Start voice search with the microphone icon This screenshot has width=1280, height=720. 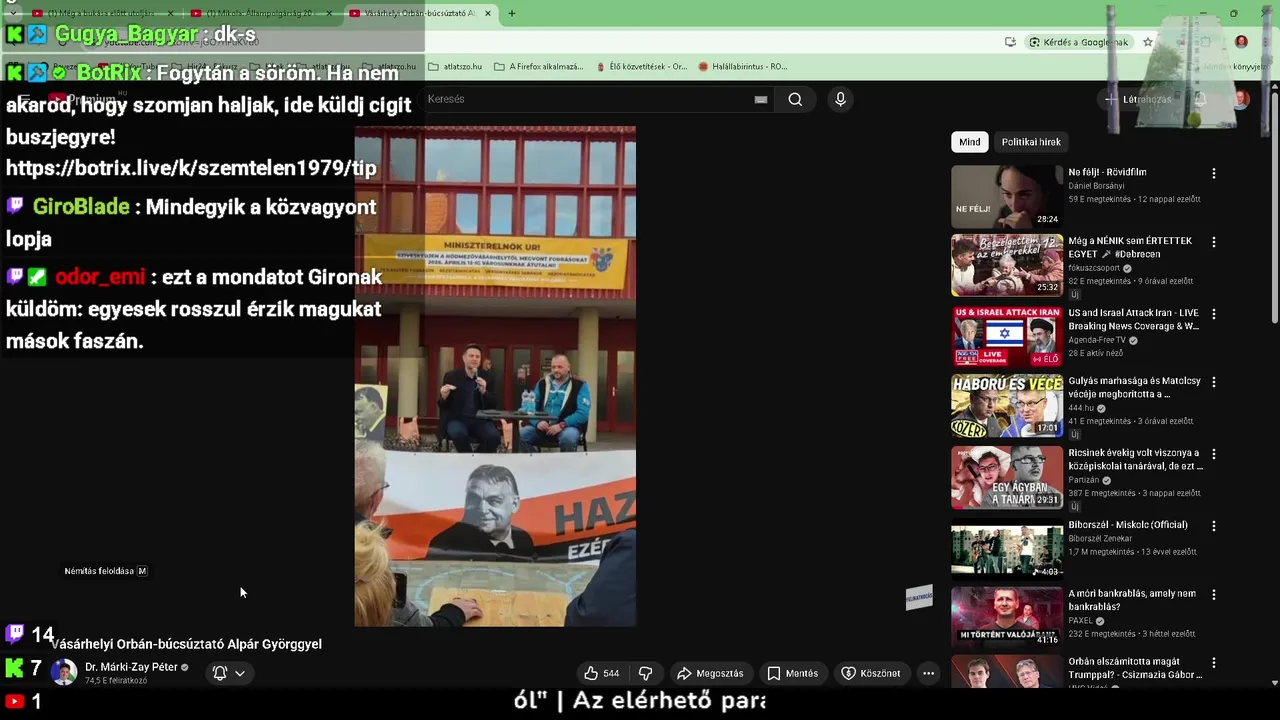(x=840, y=99)
